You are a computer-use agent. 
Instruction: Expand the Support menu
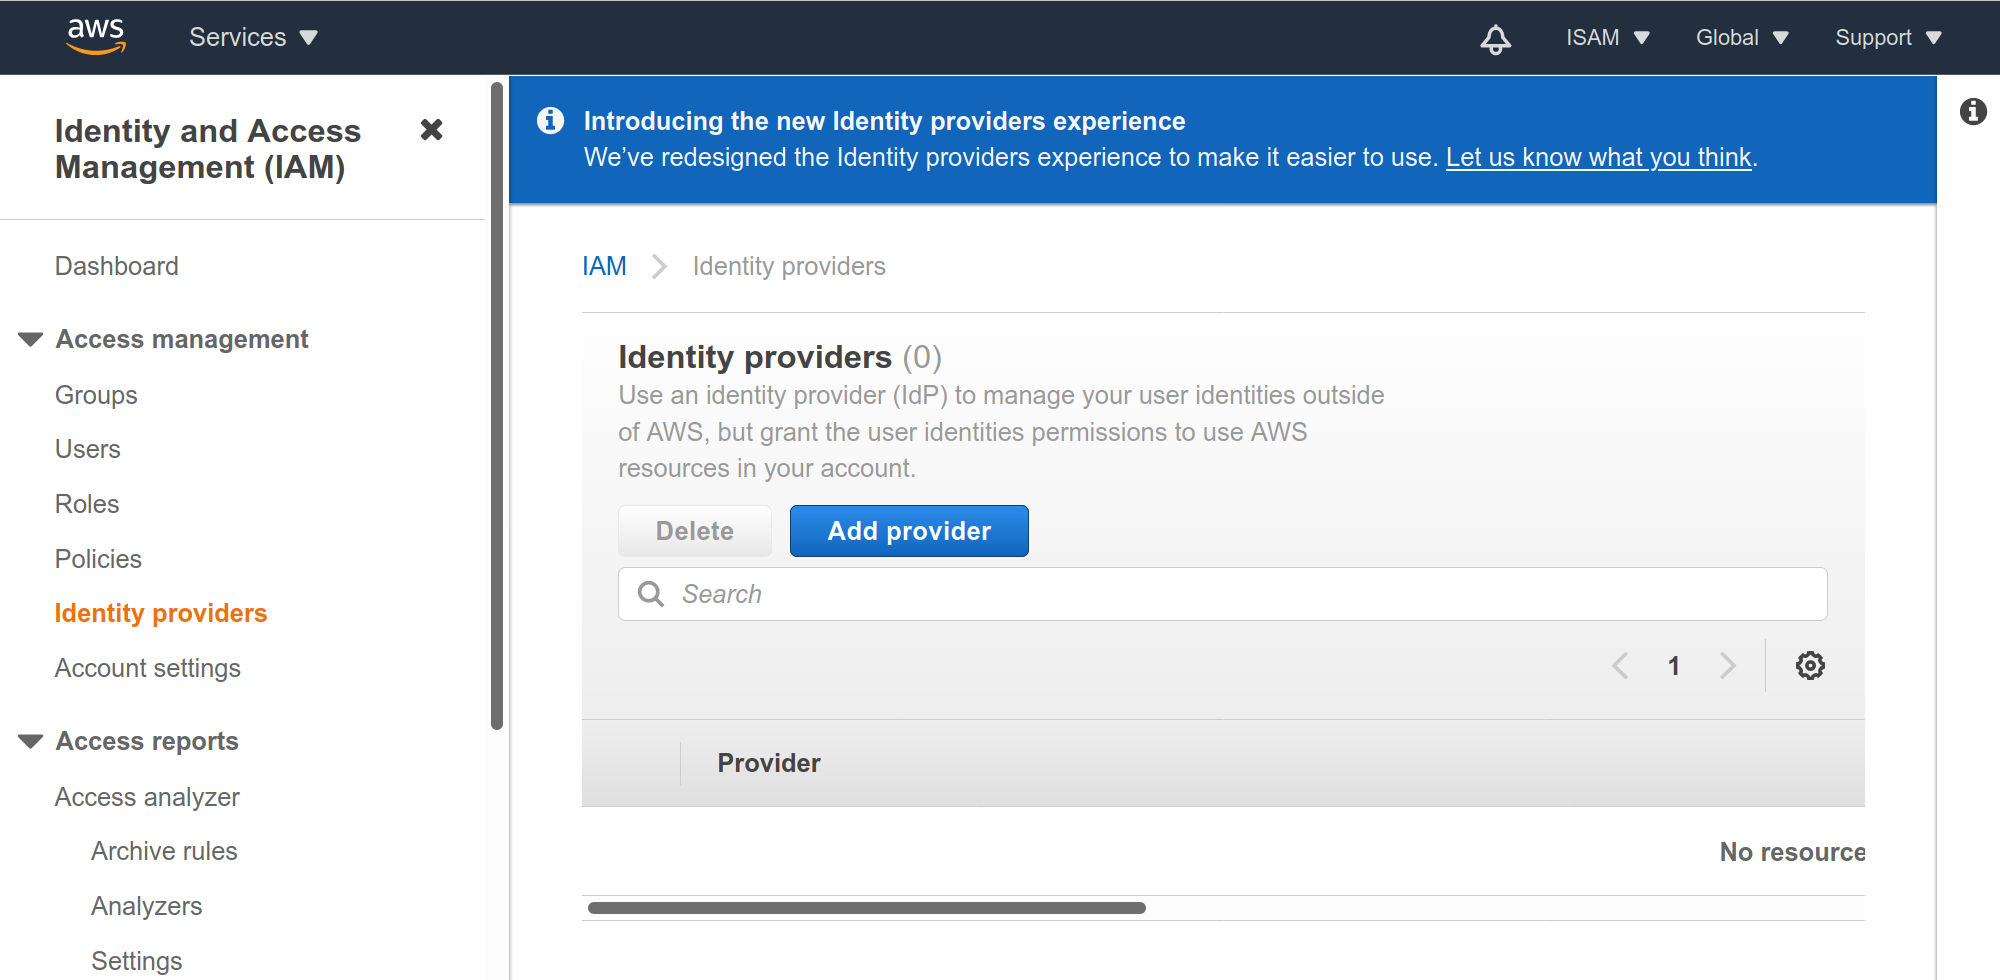(x=1887, y=38)
